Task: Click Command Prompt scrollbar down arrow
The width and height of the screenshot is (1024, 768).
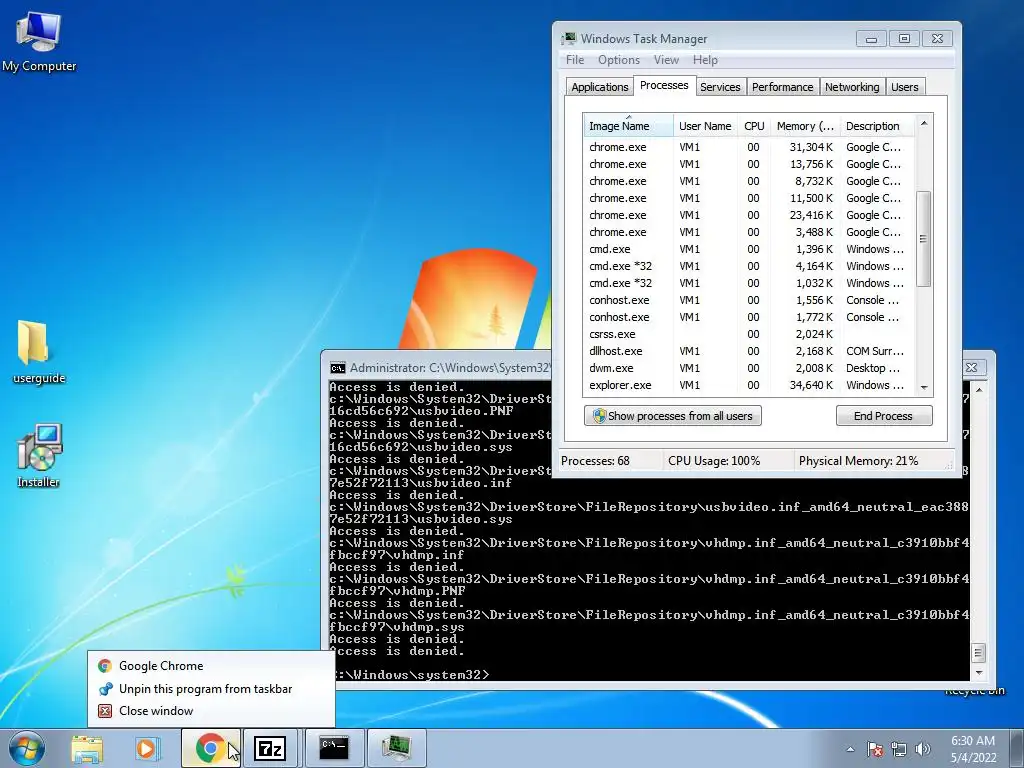Action: (978, 672)
